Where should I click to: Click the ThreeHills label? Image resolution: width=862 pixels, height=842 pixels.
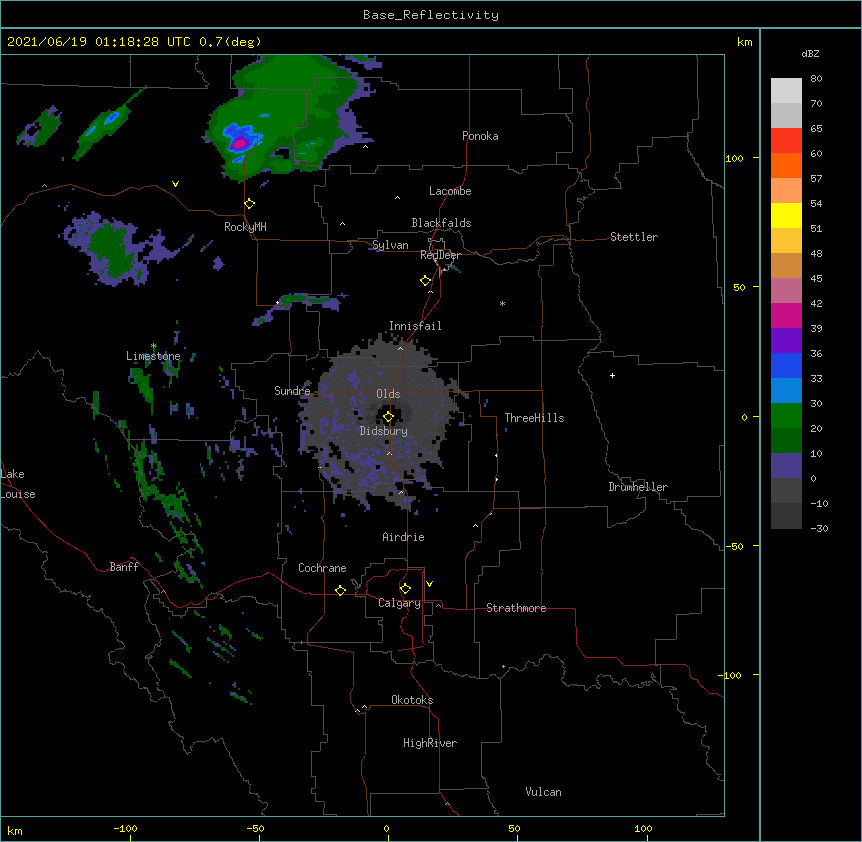534,418
